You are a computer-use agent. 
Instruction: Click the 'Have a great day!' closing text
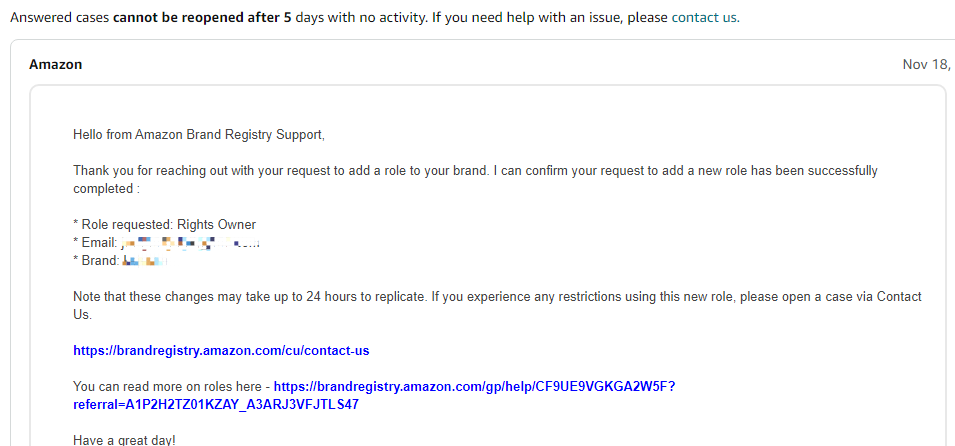tap(124, 439)
